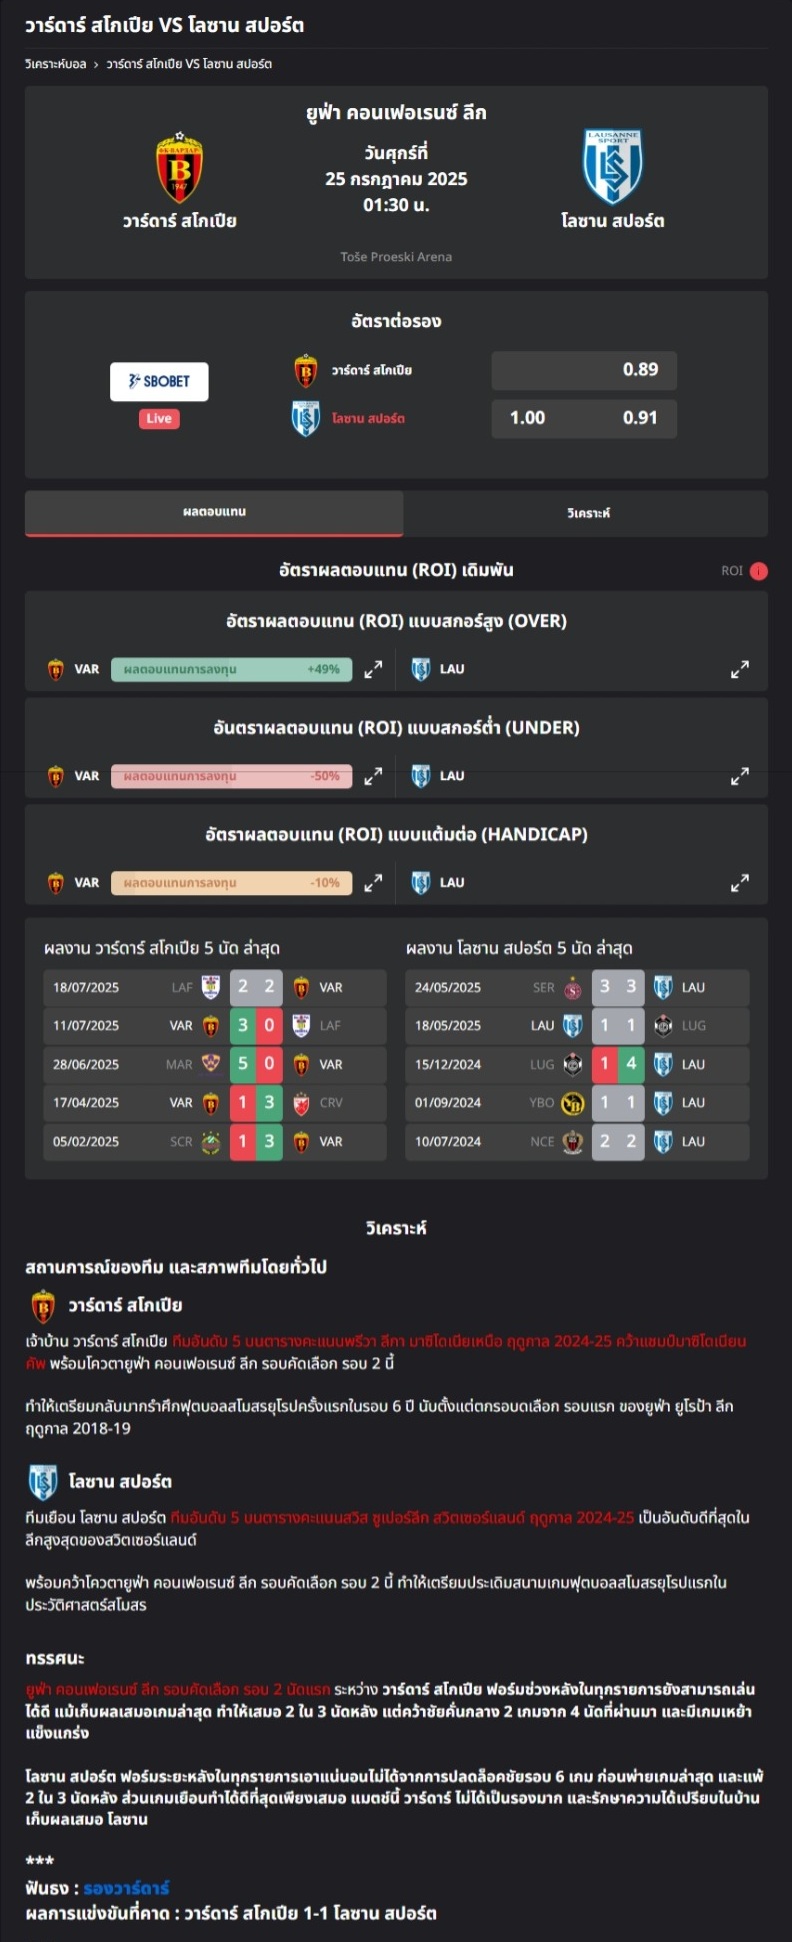The height and width of the screenshot is (1942, 792).
Task: Click VAR handicap ROI -10% bar
Action: 231,883
